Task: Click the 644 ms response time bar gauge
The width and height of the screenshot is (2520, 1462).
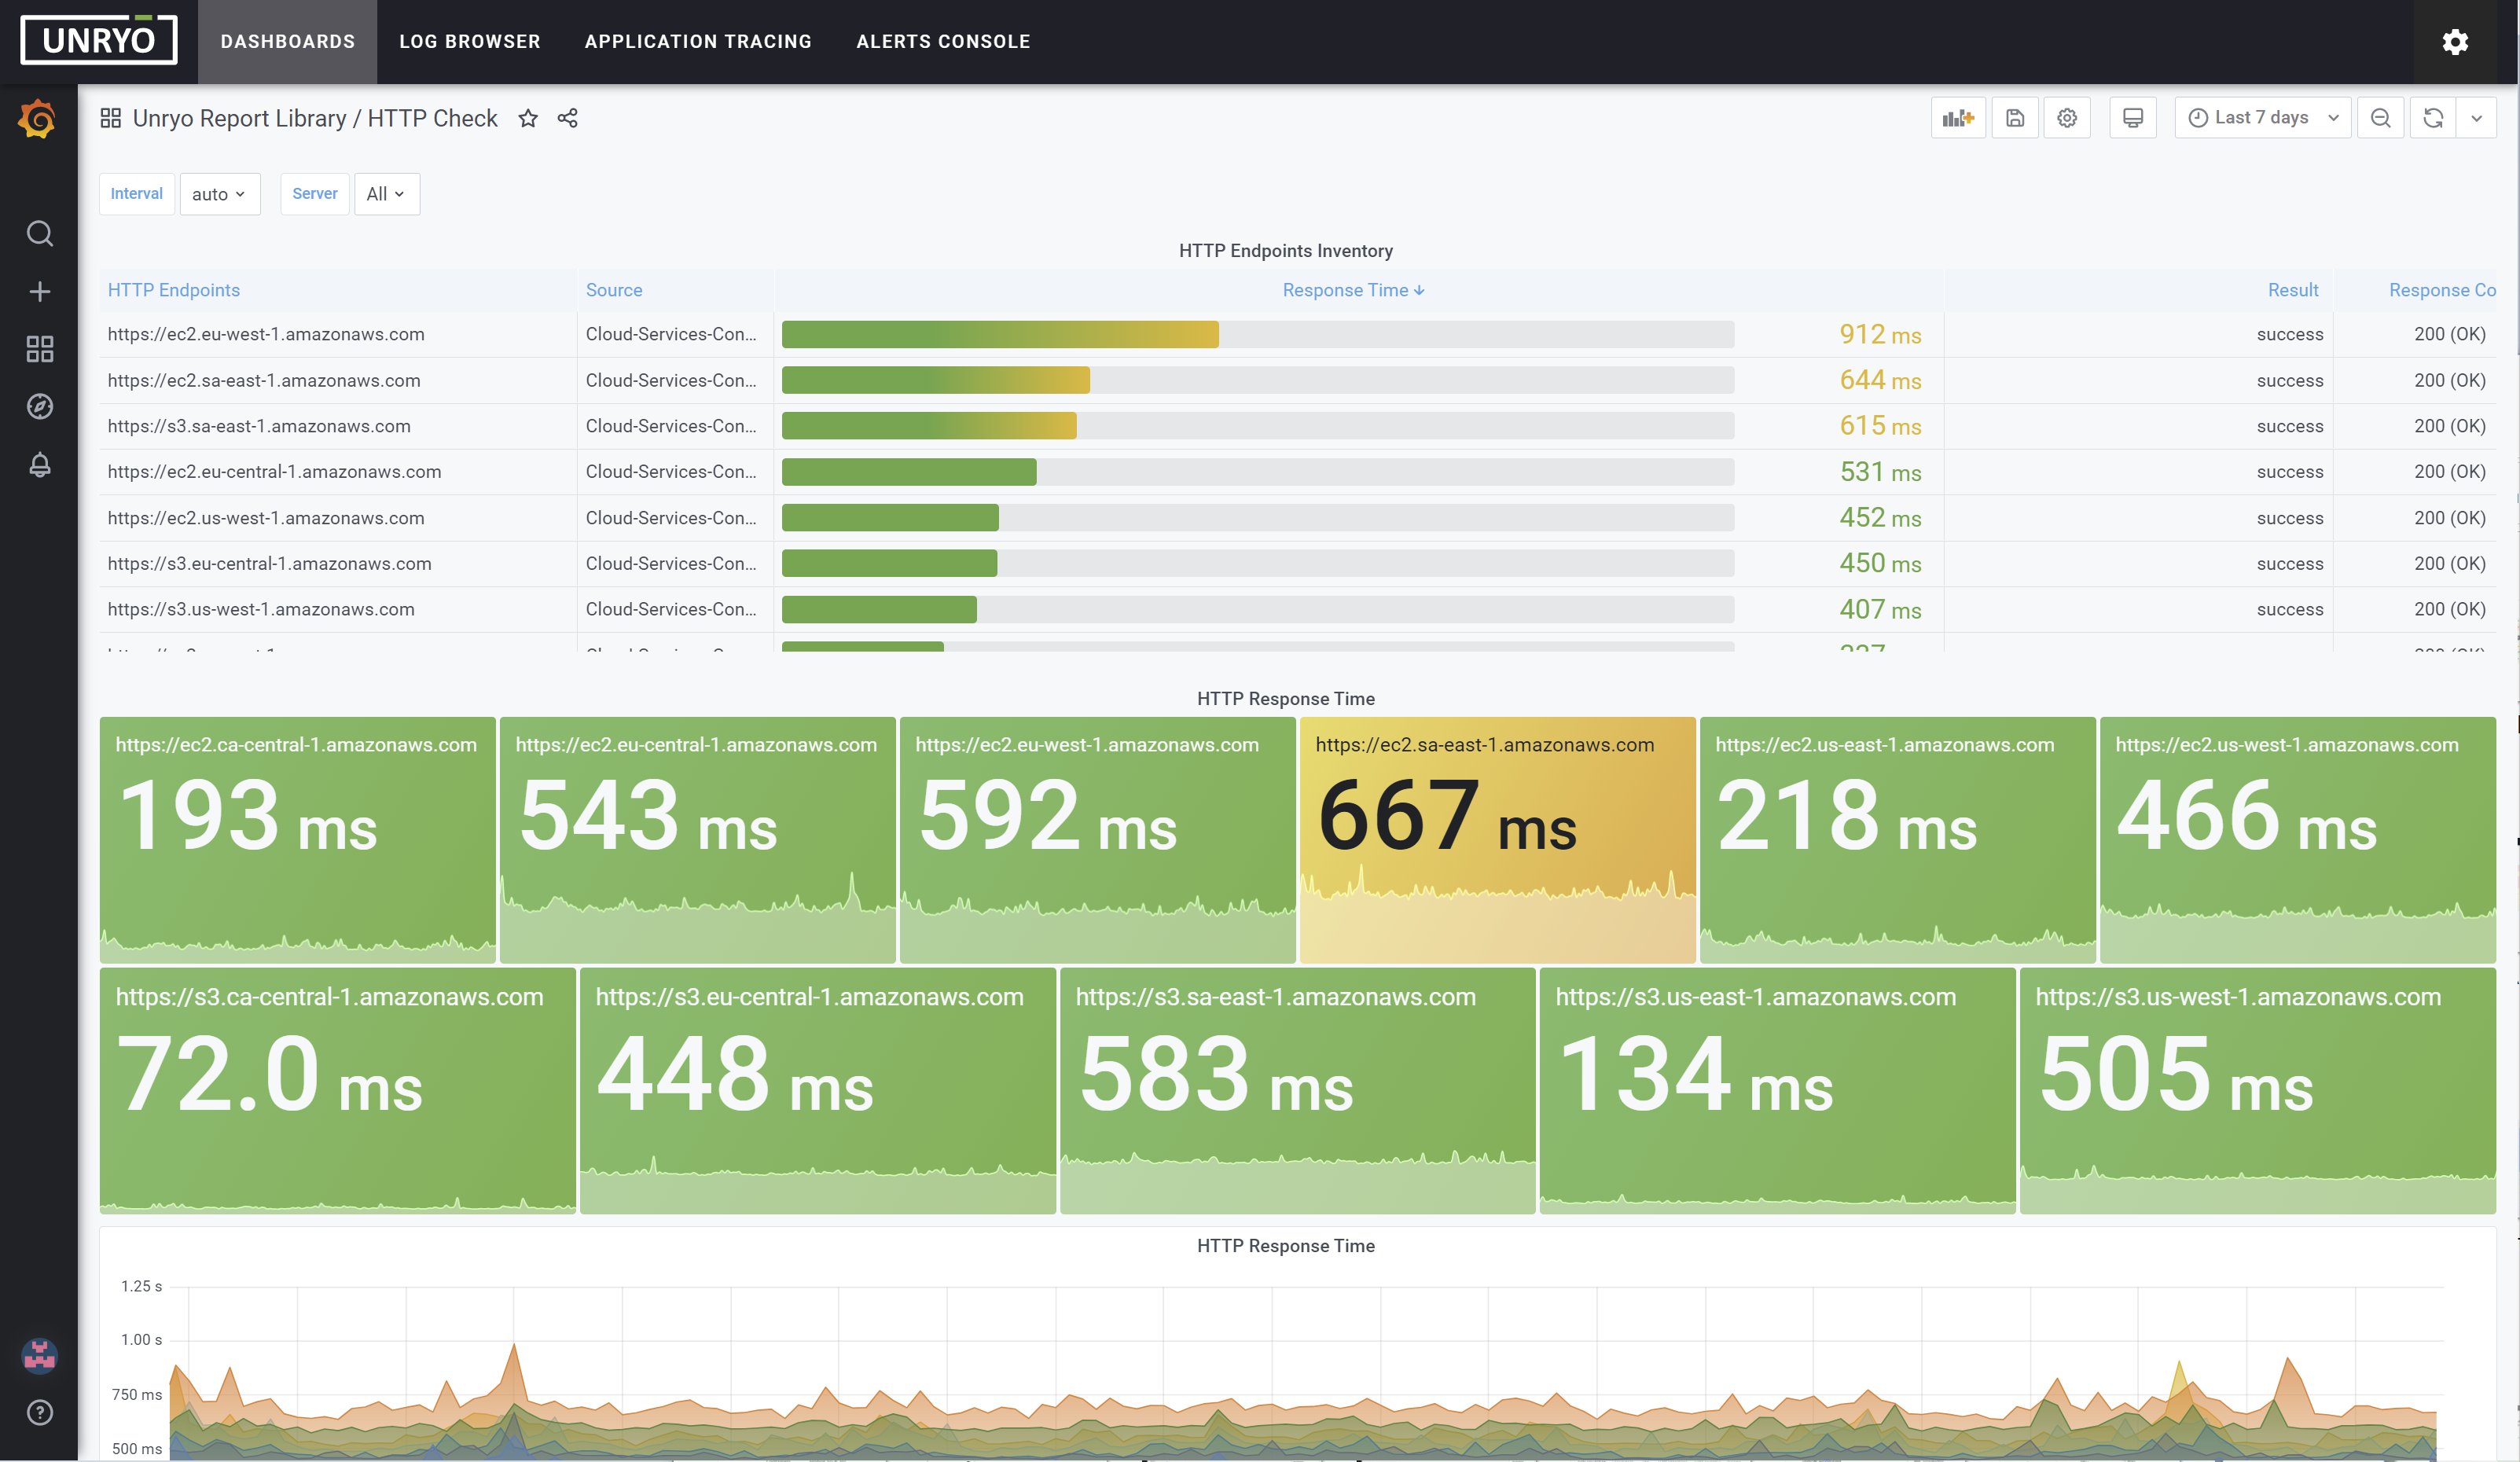Action: 1258,380
